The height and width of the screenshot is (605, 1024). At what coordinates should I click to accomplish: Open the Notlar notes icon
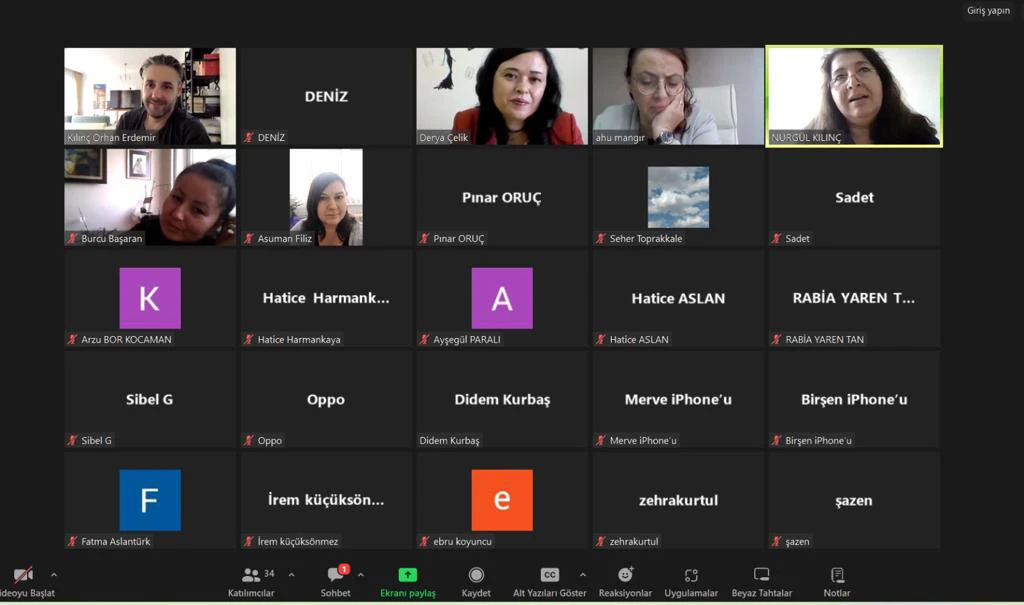837,575
